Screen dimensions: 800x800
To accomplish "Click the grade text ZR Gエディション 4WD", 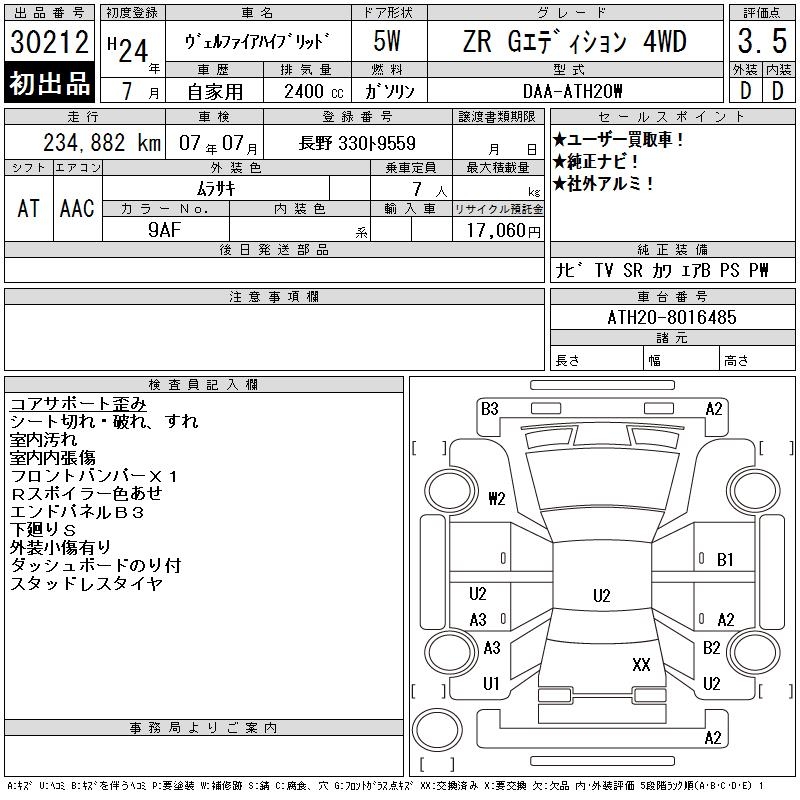I will click(x=573, y=43).
